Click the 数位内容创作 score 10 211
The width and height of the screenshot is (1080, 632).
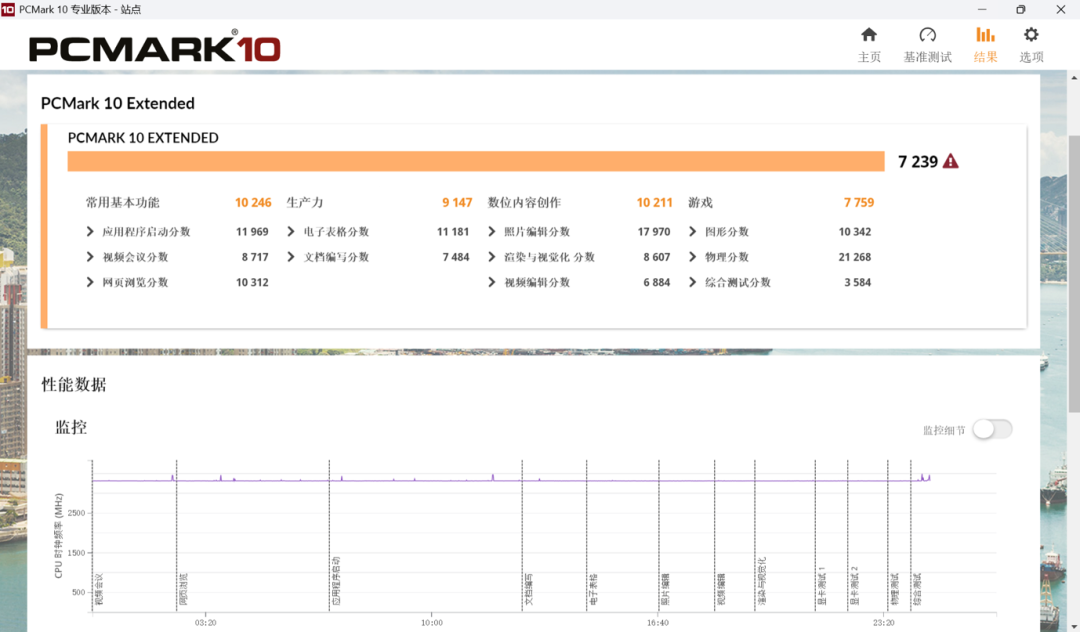pos(654,202)
